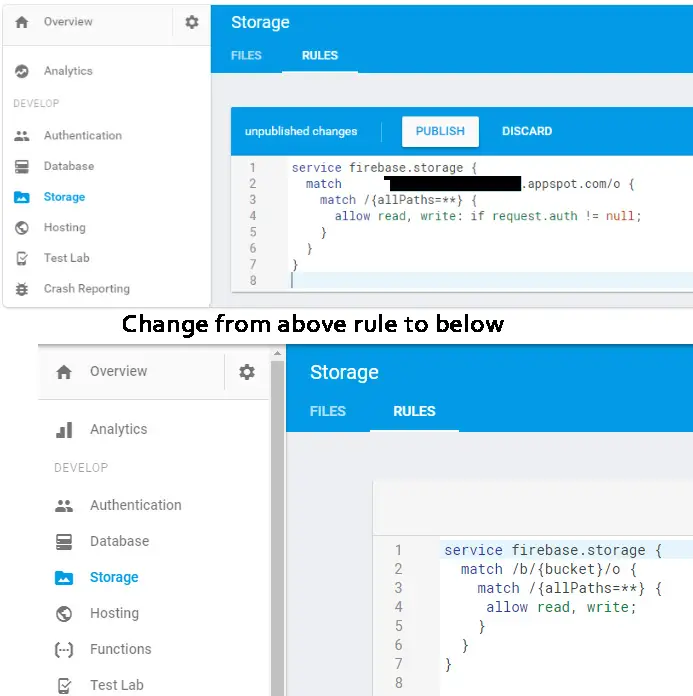The image size is (693, 696).
Task: Open Database label in bottom sidebar
Action: point(119,541)
